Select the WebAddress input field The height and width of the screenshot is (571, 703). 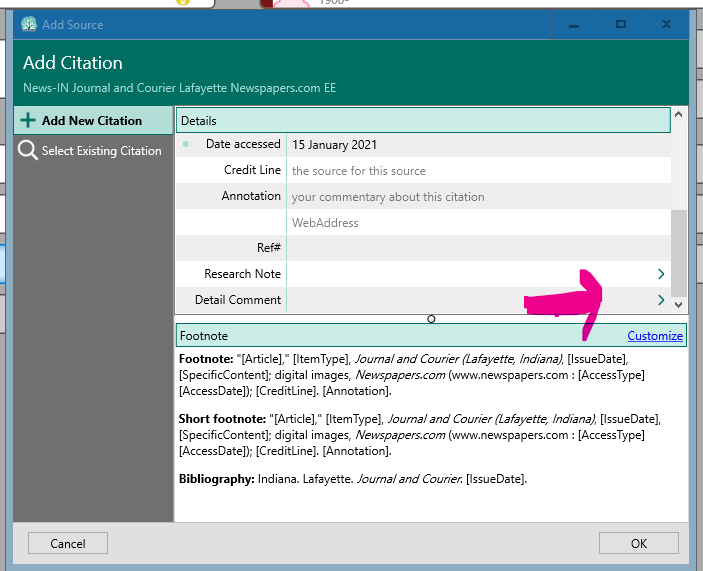coord(478,223)
